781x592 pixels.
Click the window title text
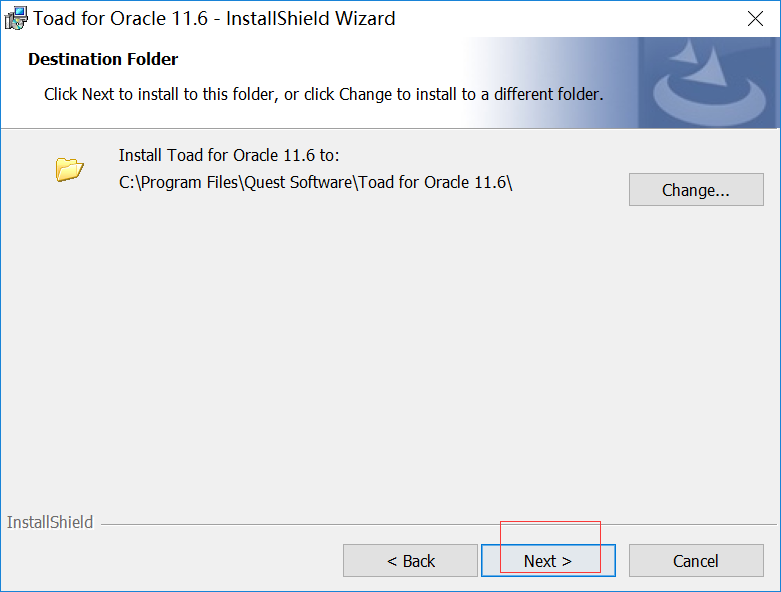click(214, 18)
